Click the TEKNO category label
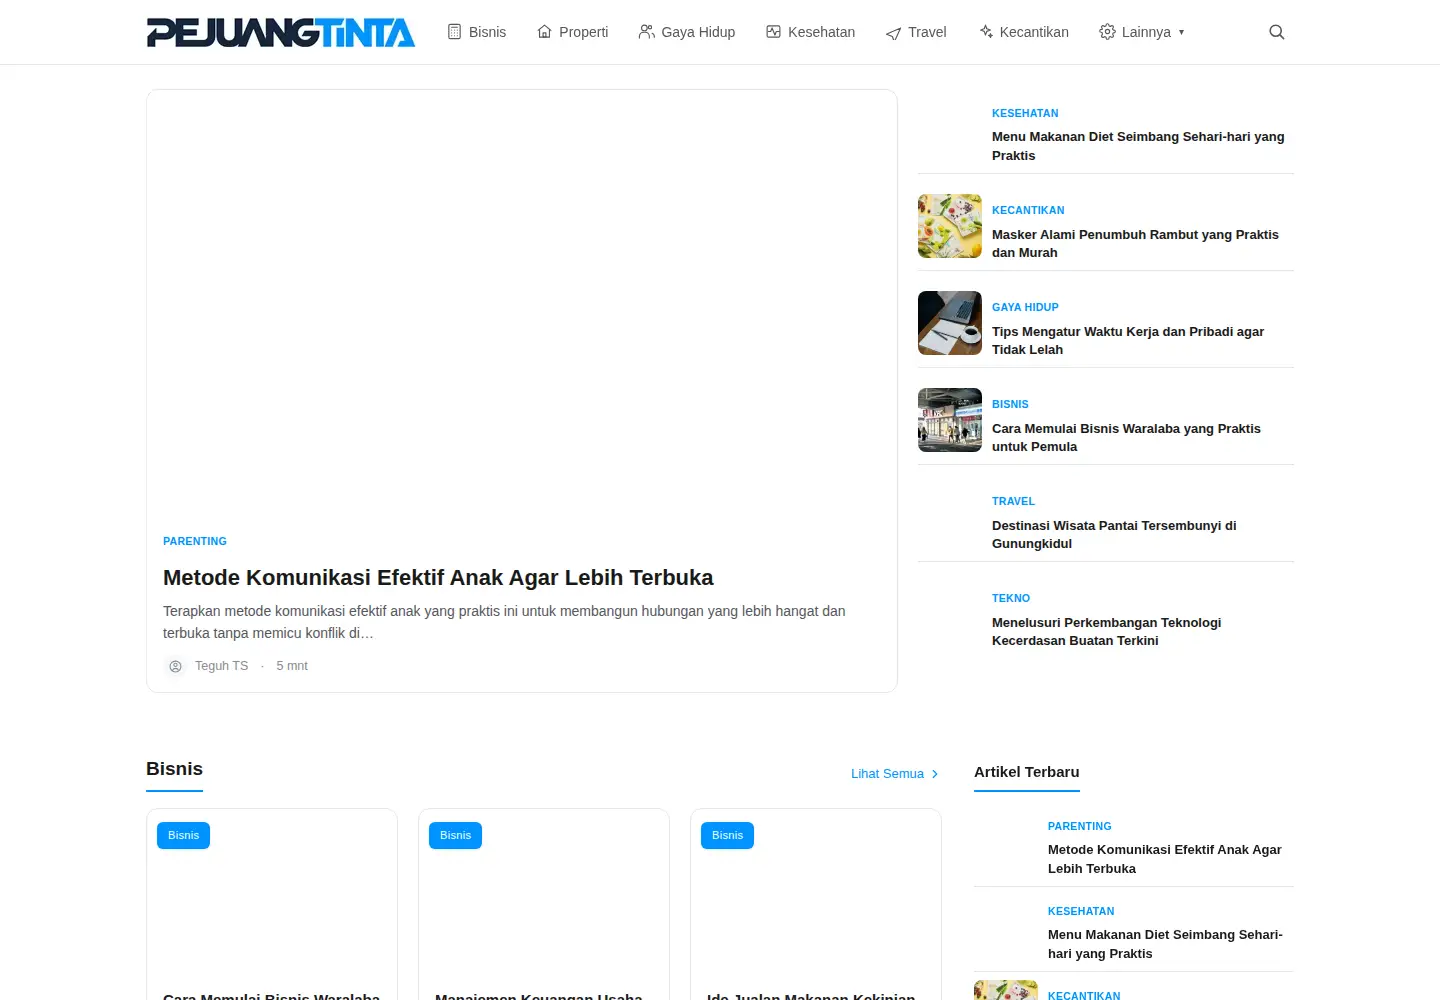This screenshot has height=1000, width=1440. pyautogui.click(x=1011, y=598)
